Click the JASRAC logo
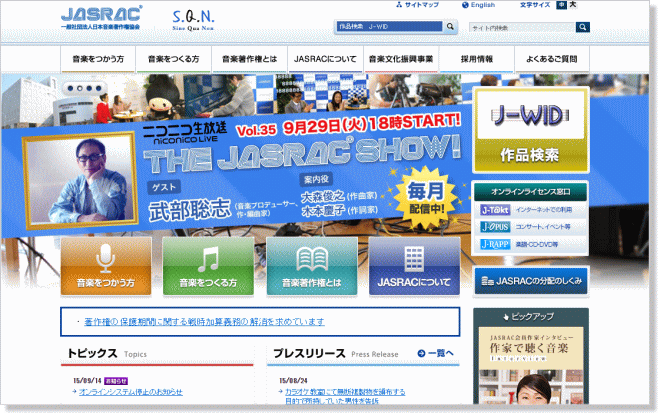This screenshot has width=658, height=413. pyautogui.click(x=101, y=17)
